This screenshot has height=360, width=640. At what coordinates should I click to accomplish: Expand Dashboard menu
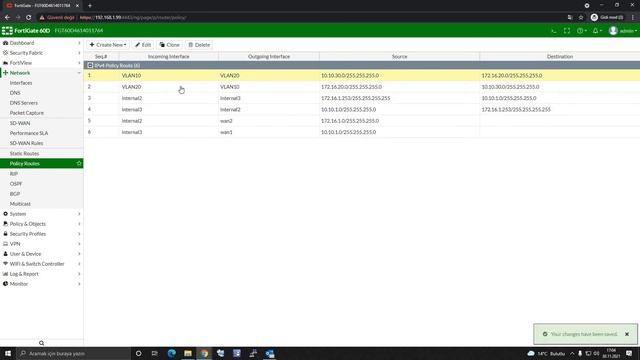tap(41, 43)
